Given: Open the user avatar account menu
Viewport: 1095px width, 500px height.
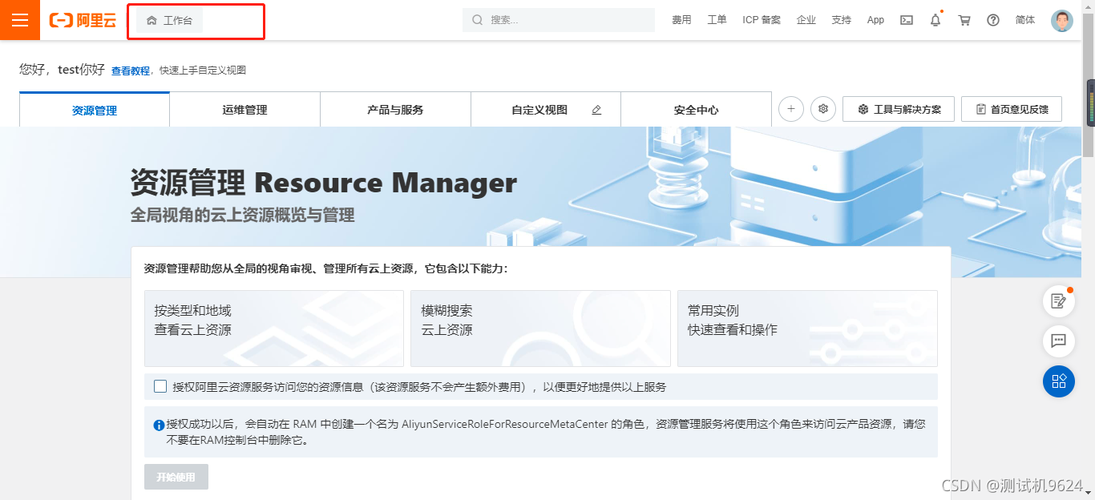Looking at the screenshot, I should pos(1061,20).
